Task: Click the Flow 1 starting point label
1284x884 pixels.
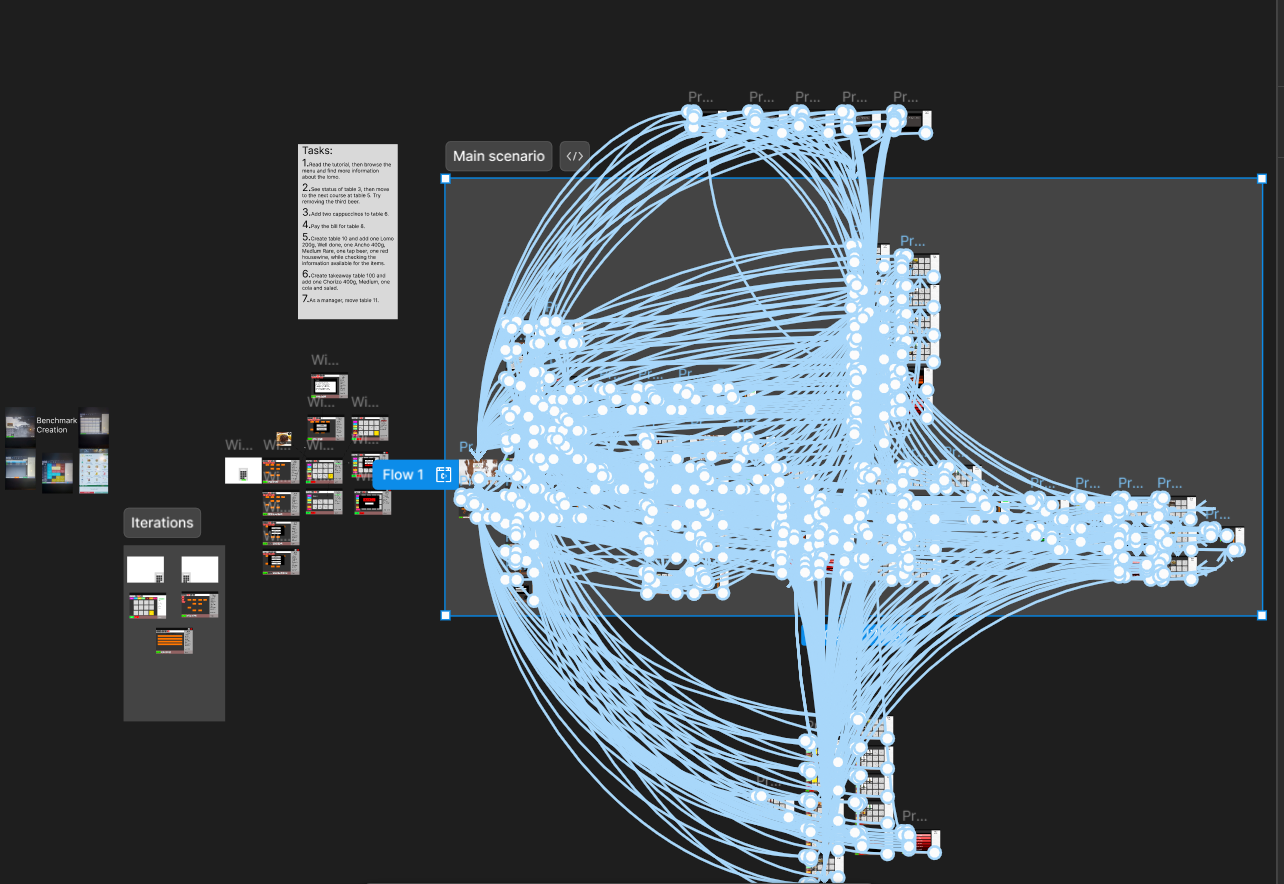Action: click(403, 475)
